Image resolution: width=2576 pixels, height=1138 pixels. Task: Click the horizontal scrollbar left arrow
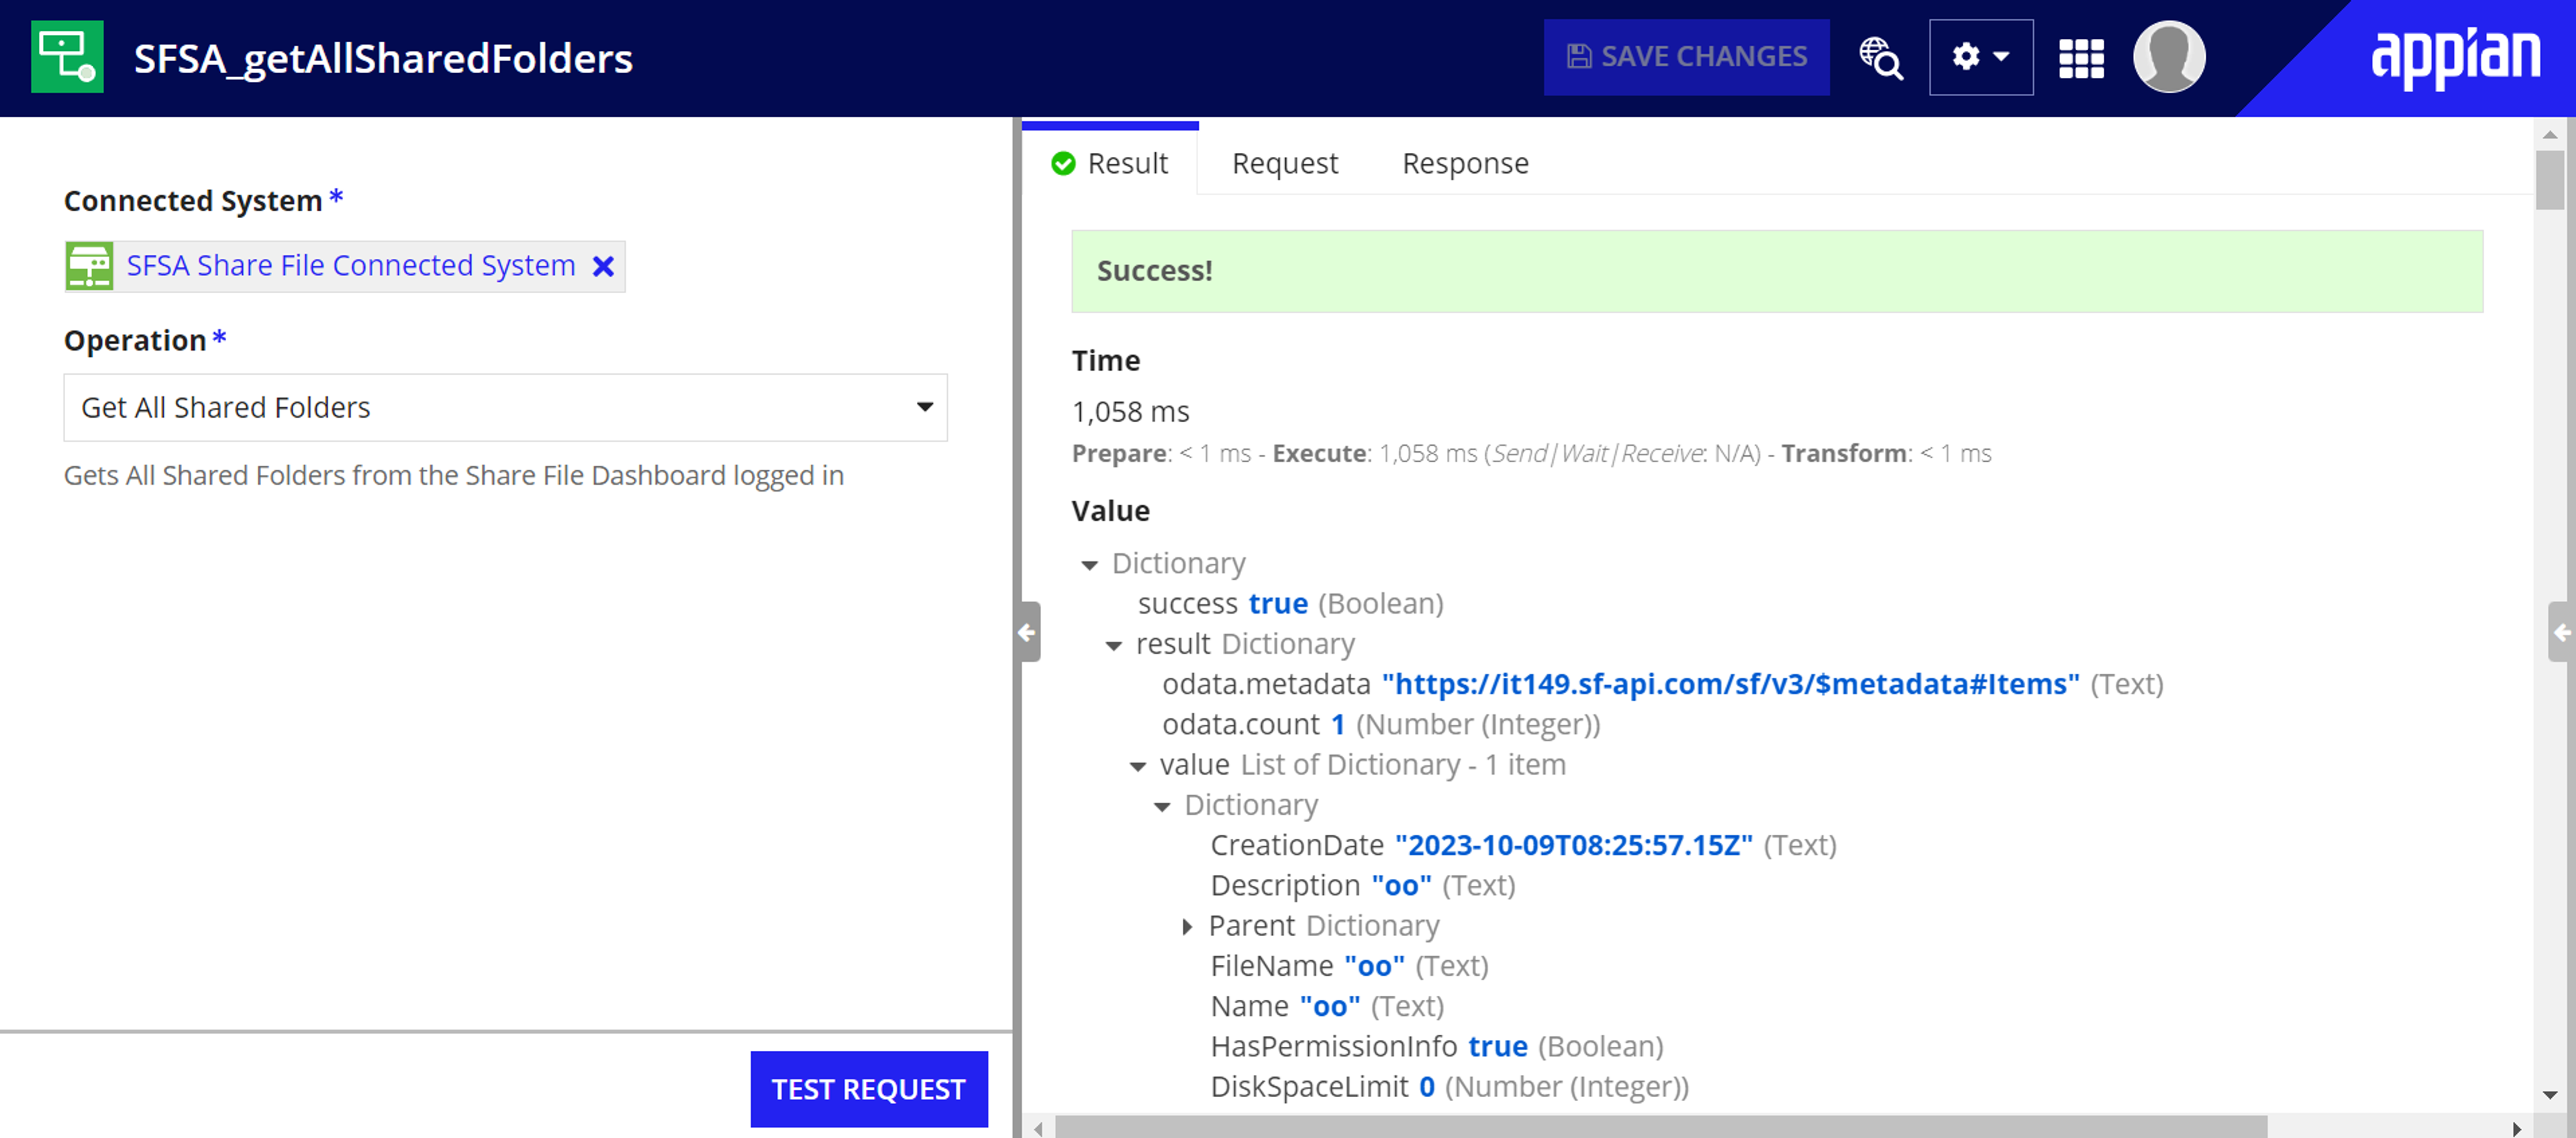(1039, 1128)
